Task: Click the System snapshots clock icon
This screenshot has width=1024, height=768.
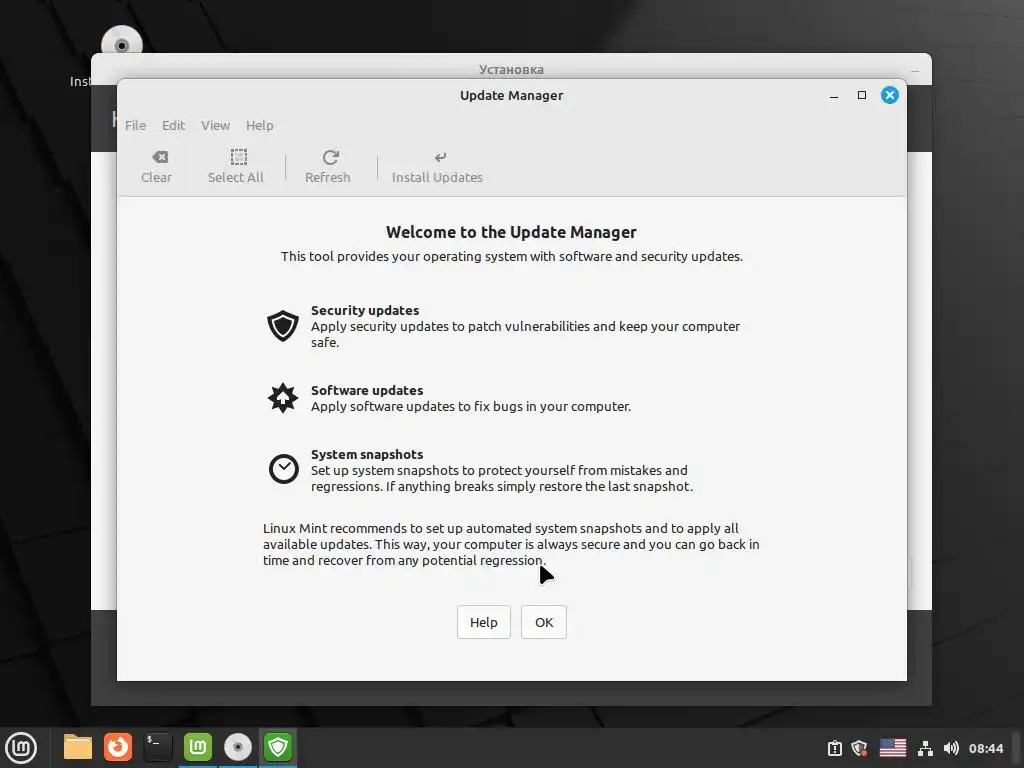Action: pyautogui.click(x=283, y=469)
